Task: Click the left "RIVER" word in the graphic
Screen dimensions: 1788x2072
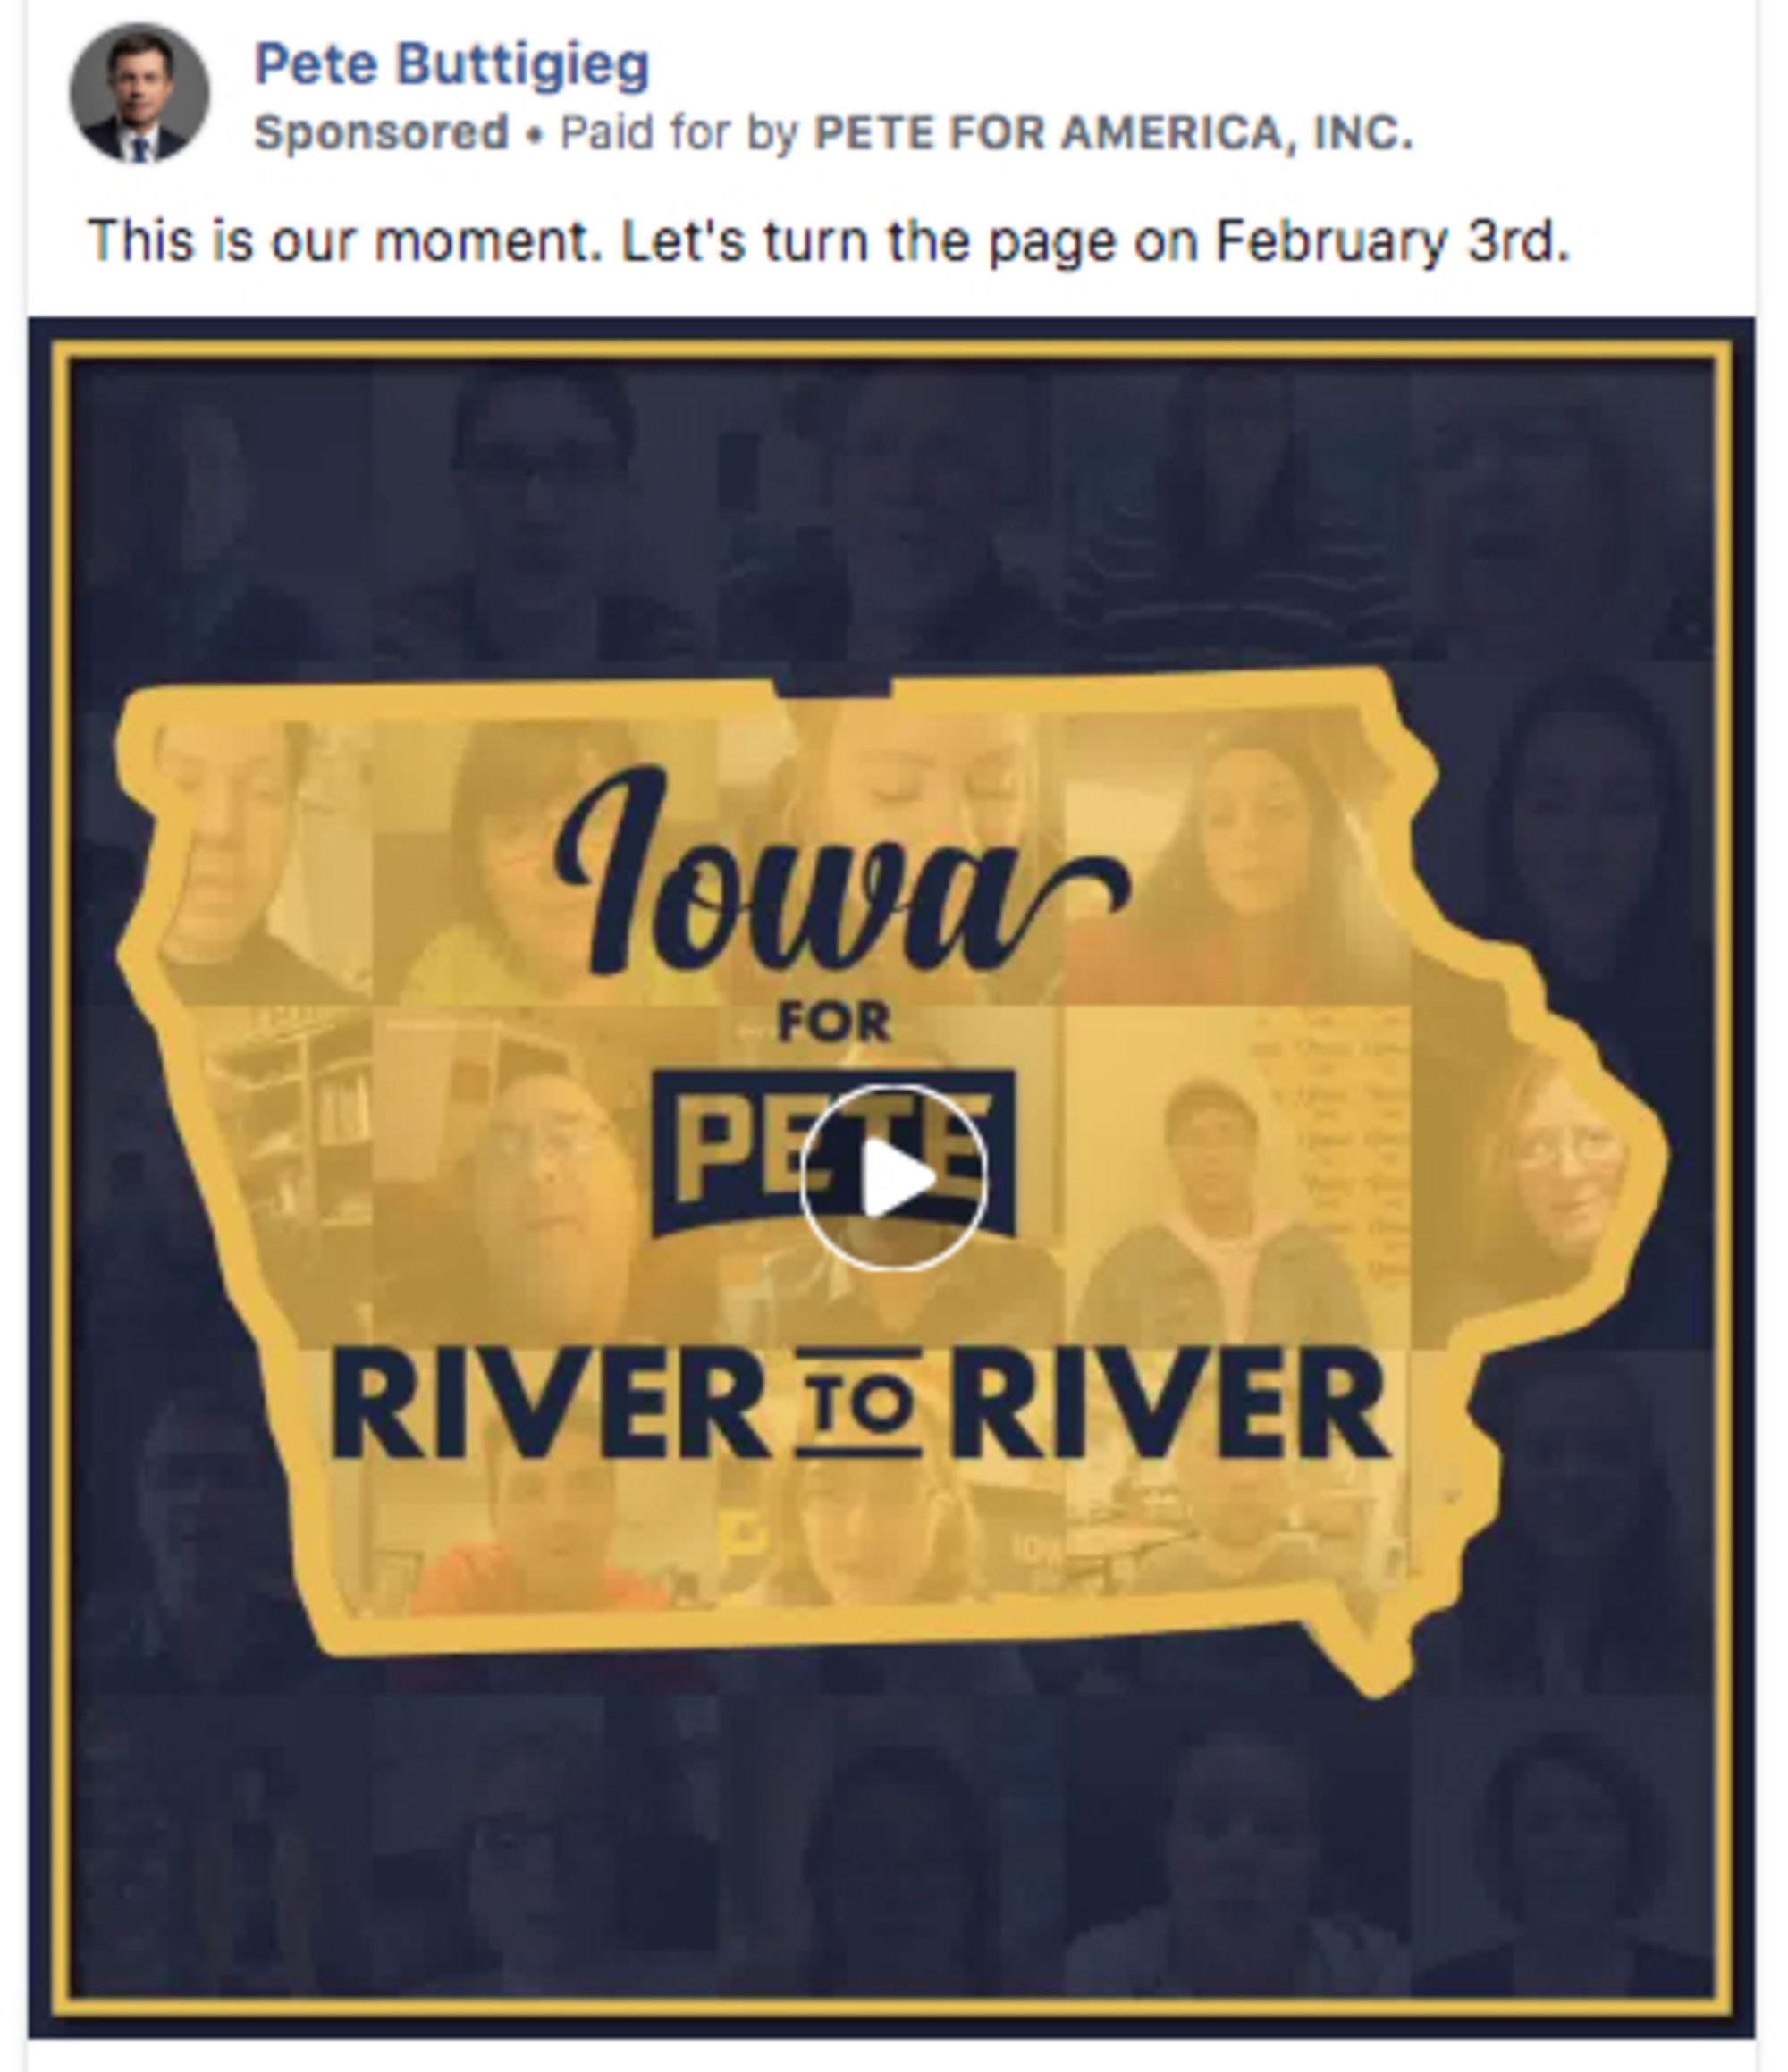Action: (549, 1404)
